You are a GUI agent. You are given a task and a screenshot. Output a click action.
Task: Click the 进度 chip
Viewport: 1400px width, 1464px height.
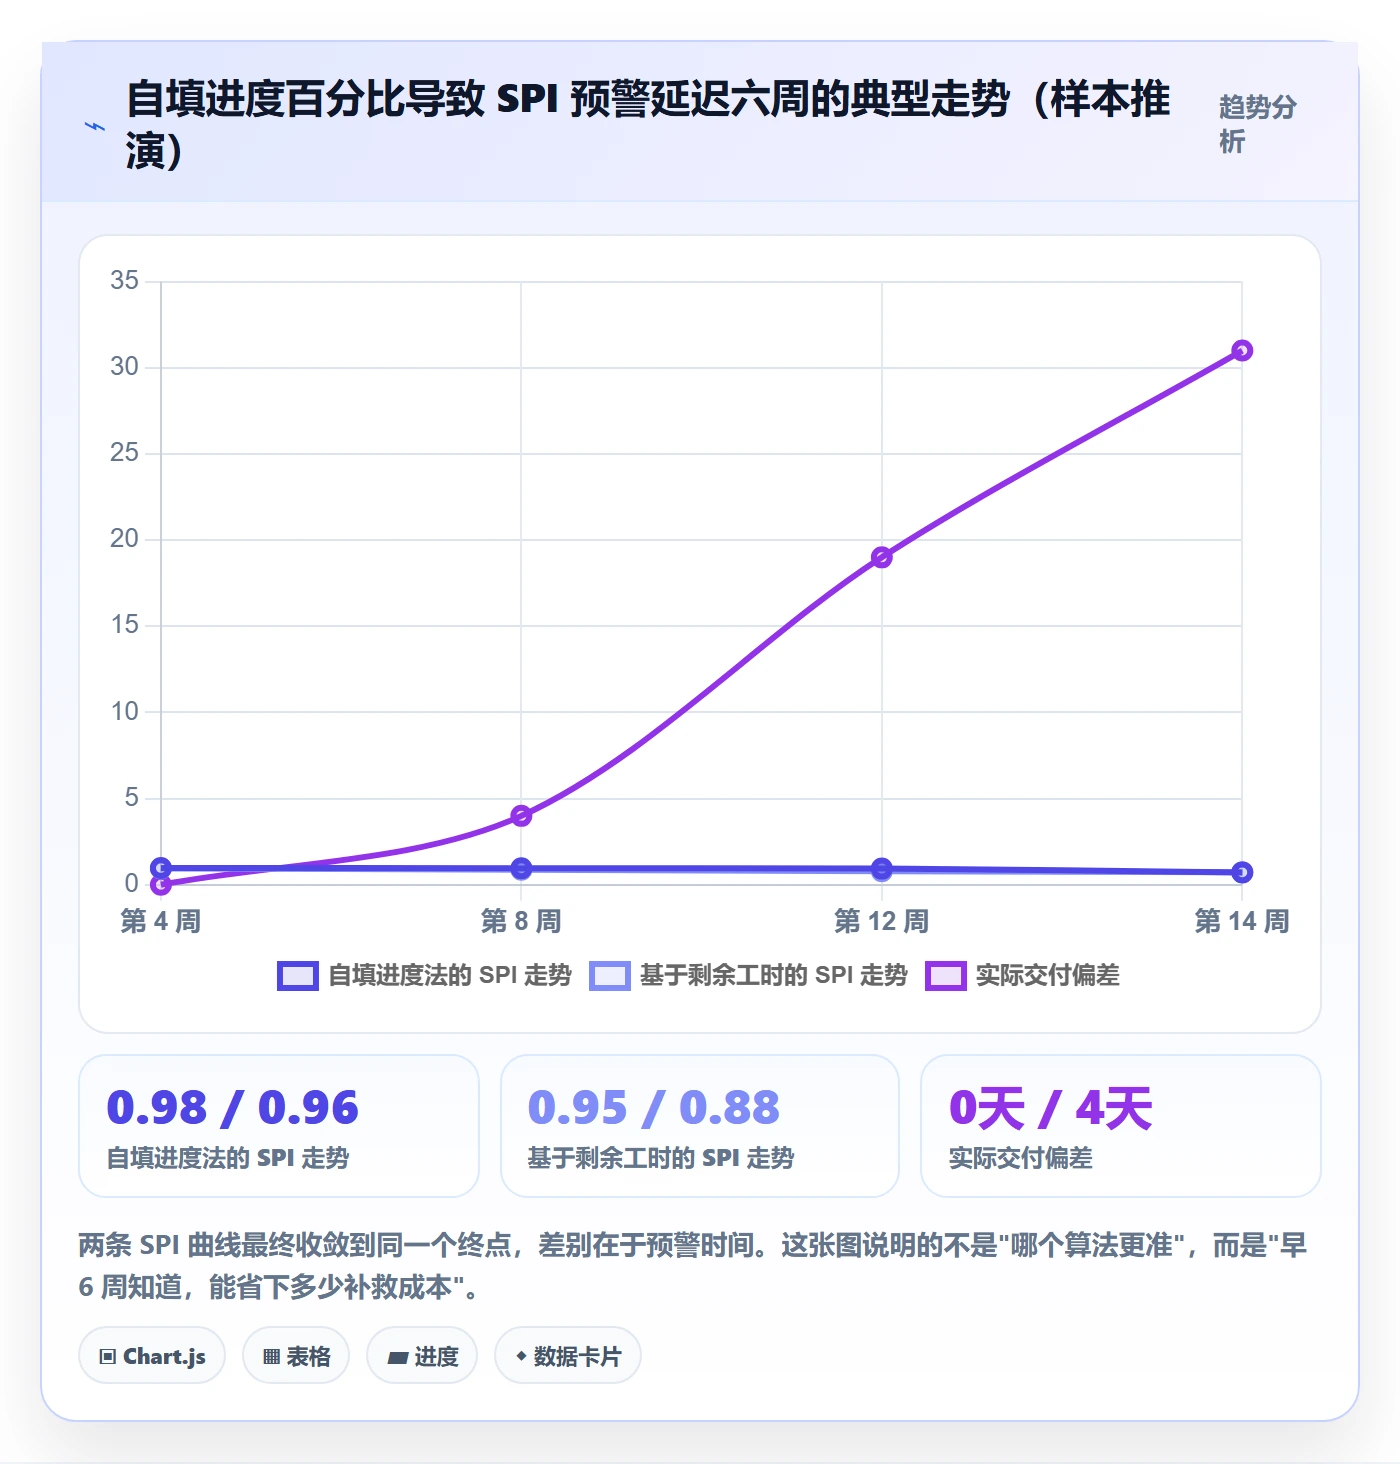pyautogui.click(x=422, y=1356)
